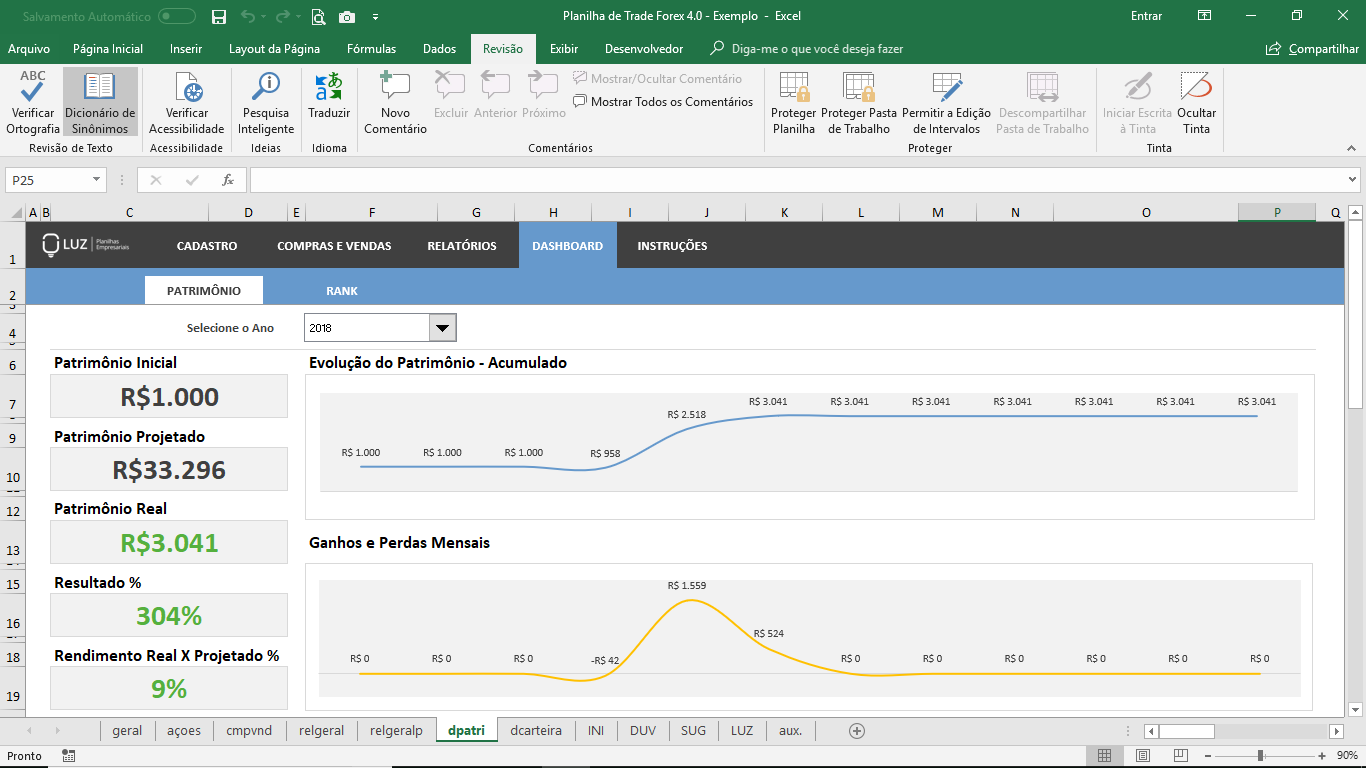Open the dcarteira sheet tab
The height and width of the screenshot is (768, 1366).
click(x=537, y=730)
